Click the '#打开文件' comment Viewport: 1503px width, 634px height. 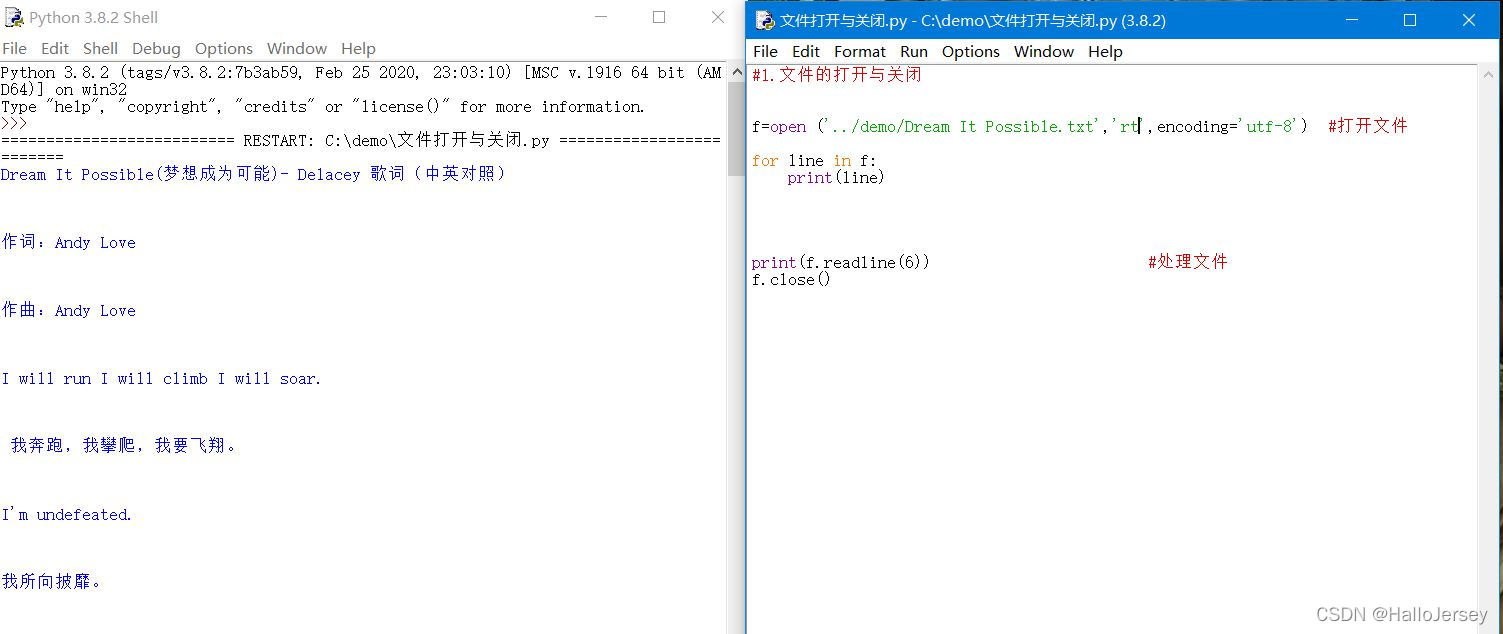[x=1368, y=126]
